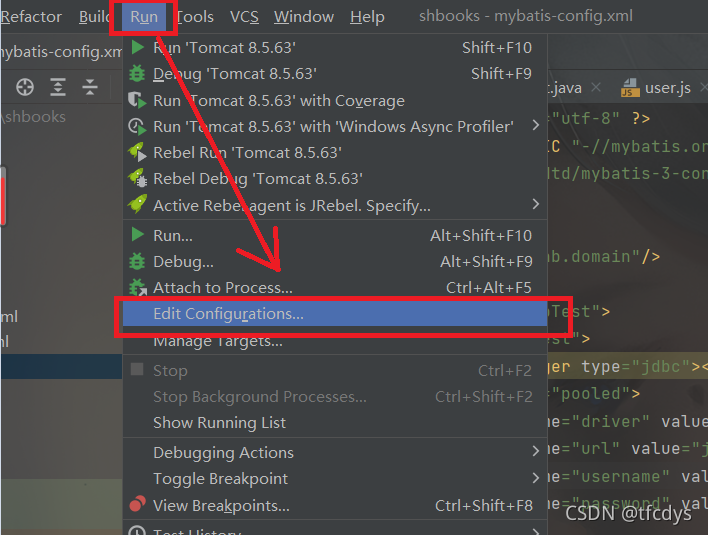Click "url" attribute value in editor

click(x=596, y=449)
